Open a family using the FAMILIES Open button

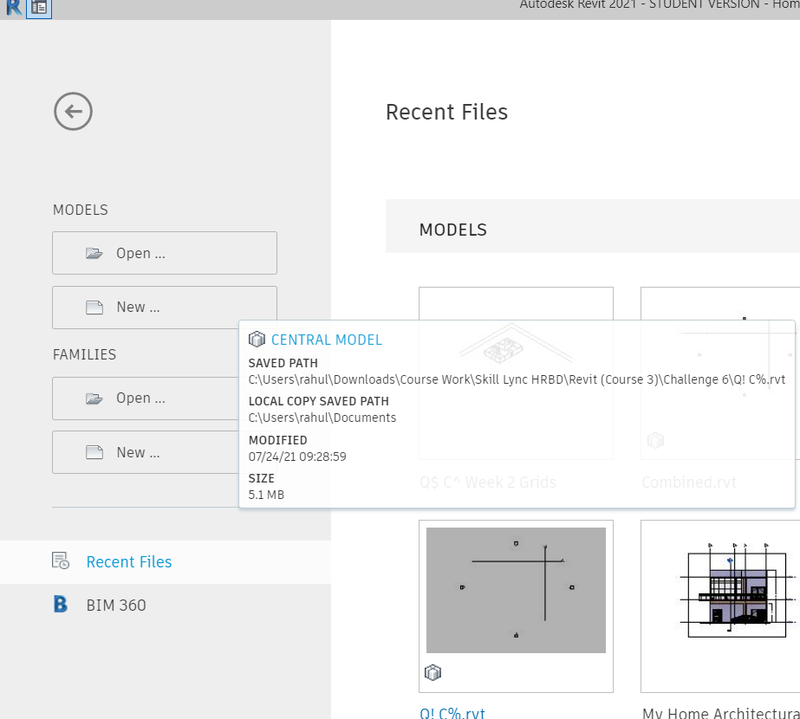pyautogui.click(x=164, y=397)
